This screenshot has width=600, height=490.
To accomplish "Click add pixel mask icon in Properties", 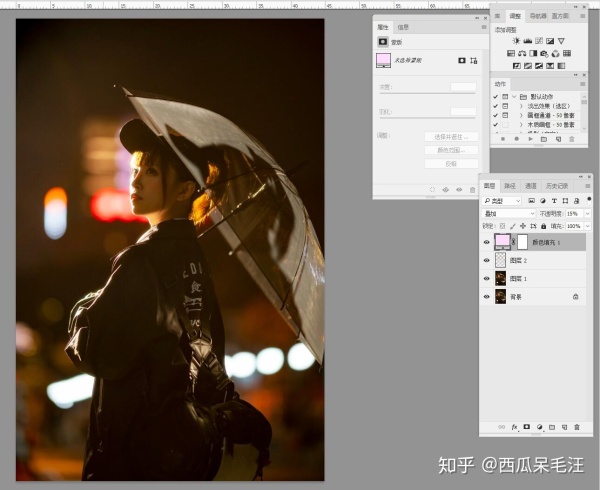I will (x=462, y=60).
